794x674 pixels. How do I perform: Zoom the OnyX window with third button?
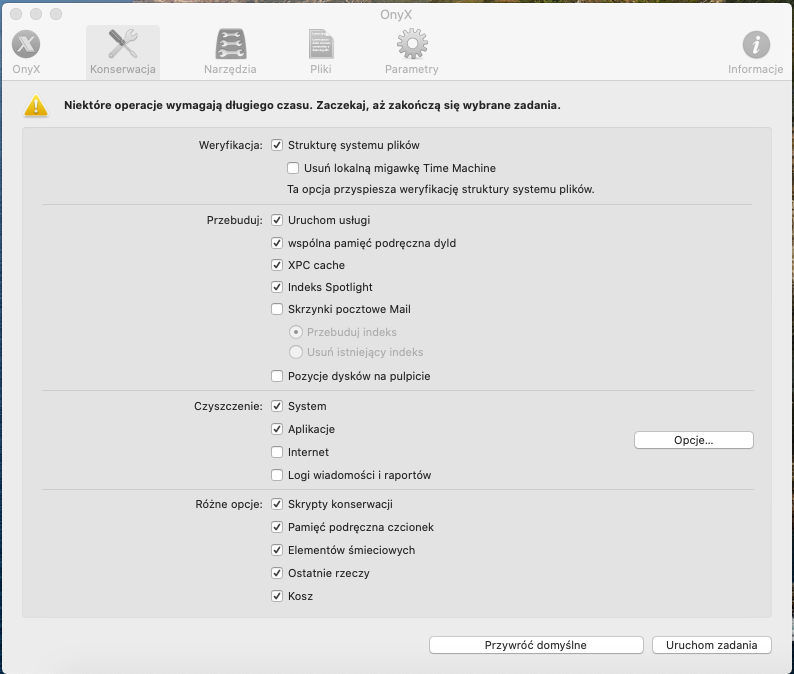click(56, 14)
